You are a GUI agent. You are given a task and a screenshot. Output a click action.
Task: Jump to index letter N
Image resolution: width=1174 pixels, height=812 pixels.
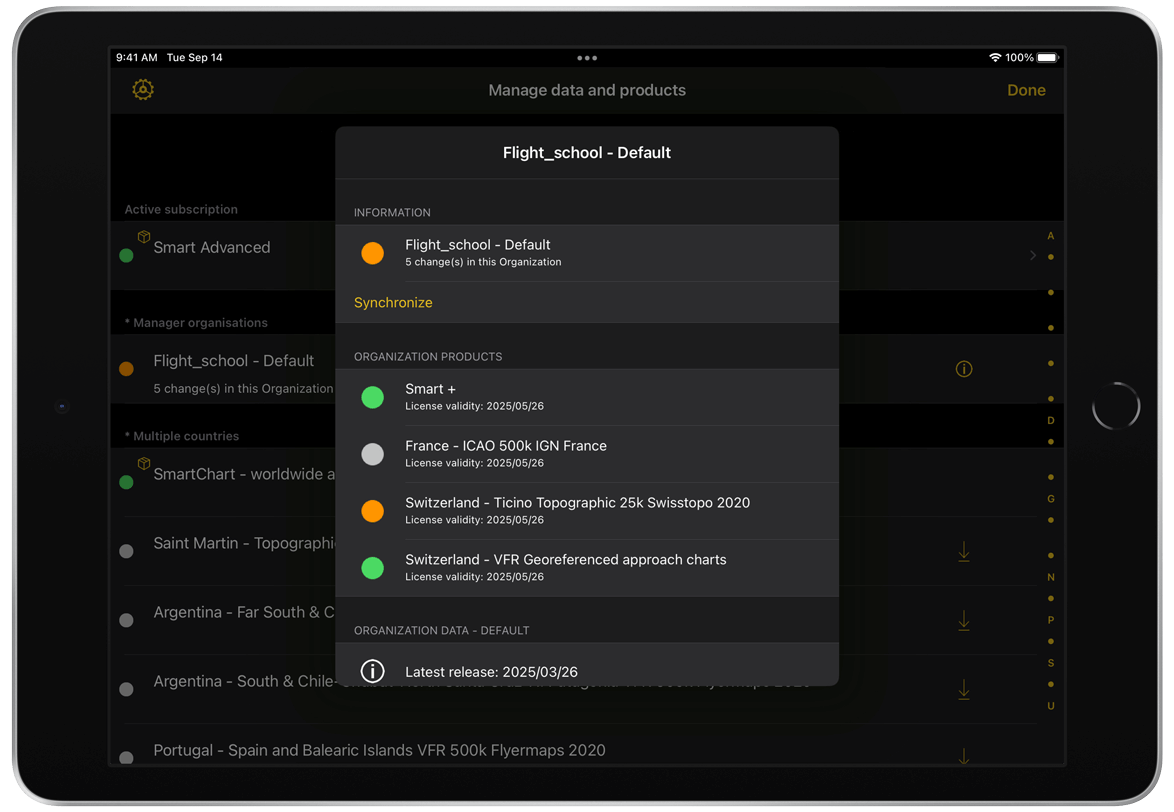tap(1050, 577)
